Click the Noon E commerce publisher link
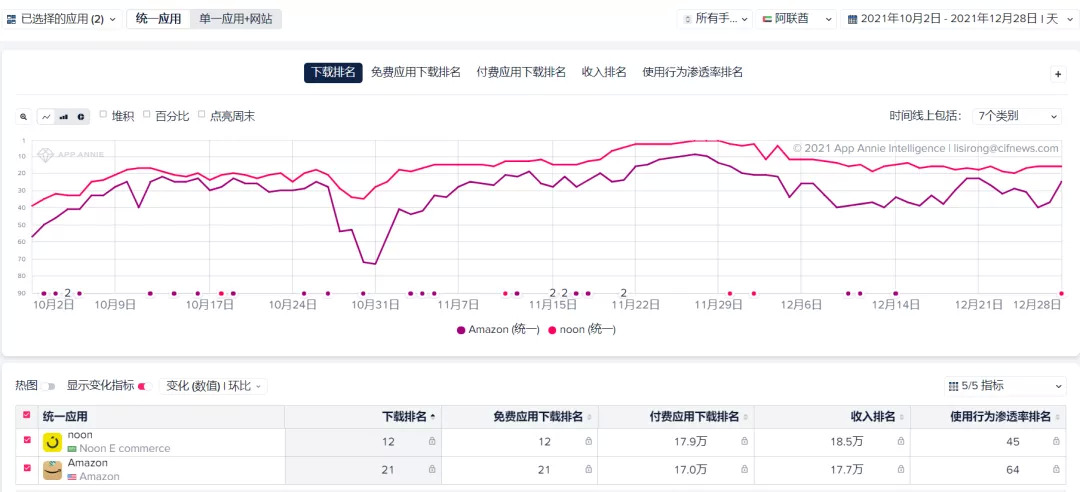Image resolution: width=1080 pixels, height=492 pixels. 125,449
